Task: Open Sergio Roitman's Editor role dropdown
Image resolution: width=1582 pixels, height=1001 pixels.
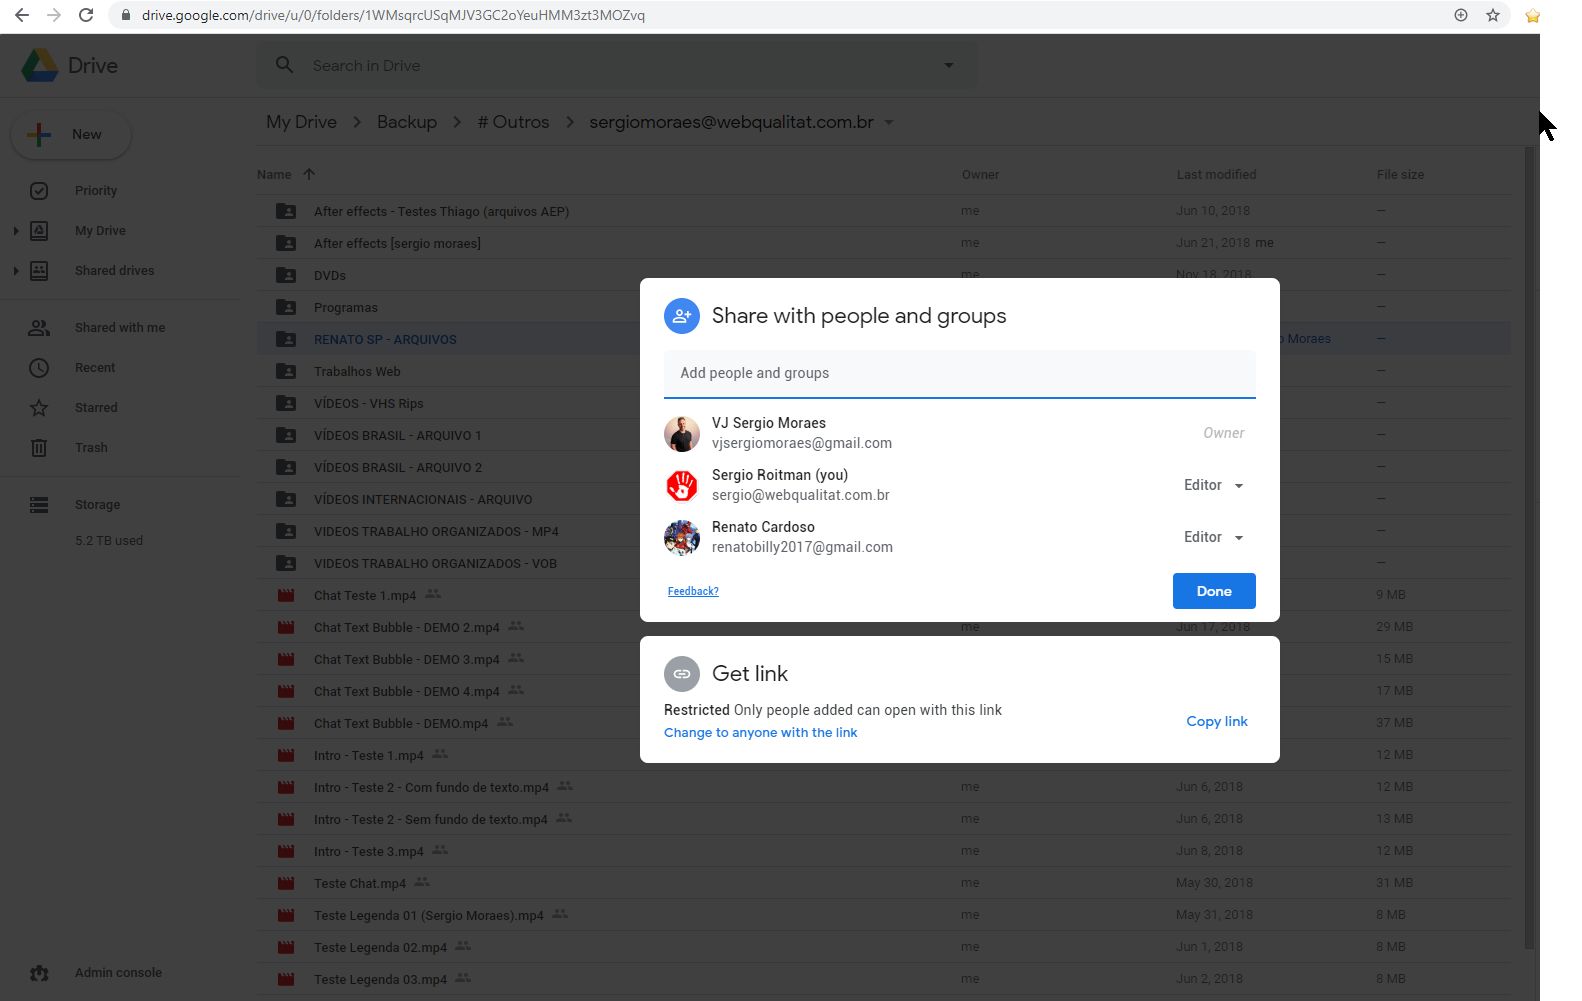Action: [x=1213, y=485]
